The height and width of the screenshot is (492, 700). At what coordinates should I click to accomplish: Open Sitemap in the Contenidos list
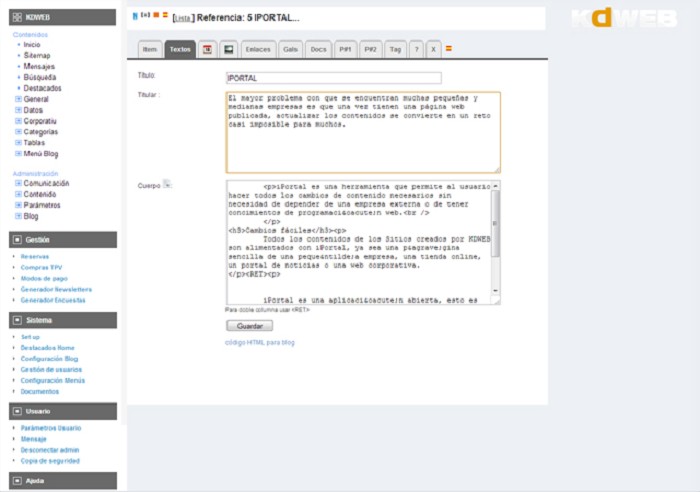(37, 55)
